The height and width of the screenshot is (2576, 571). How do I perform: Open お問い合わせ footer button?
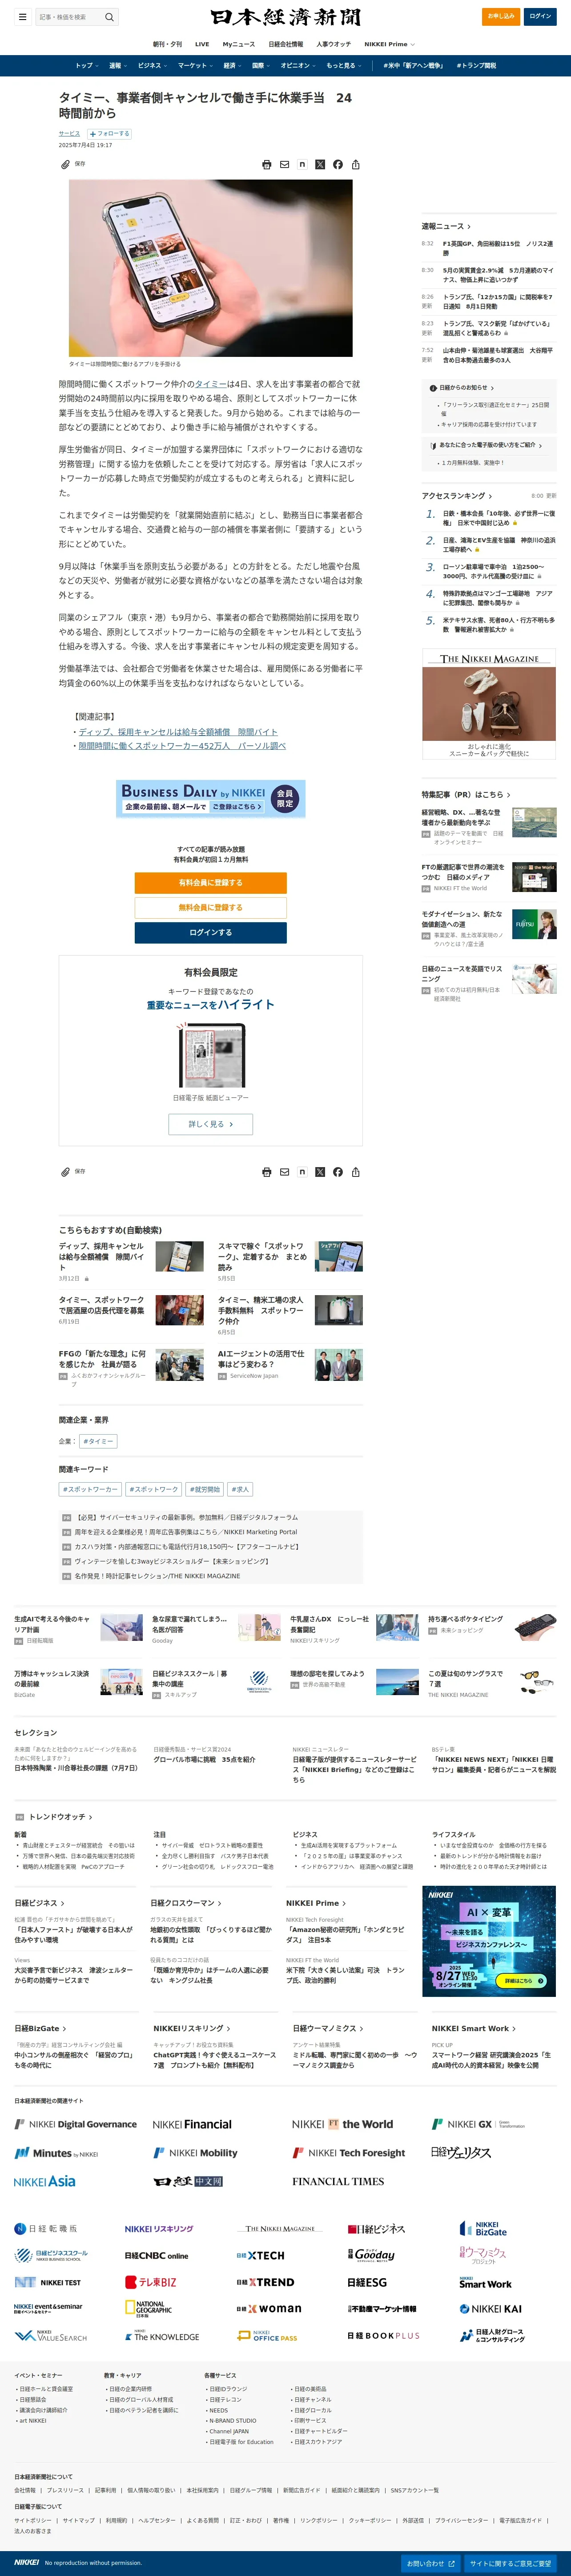coord(431,2563)
